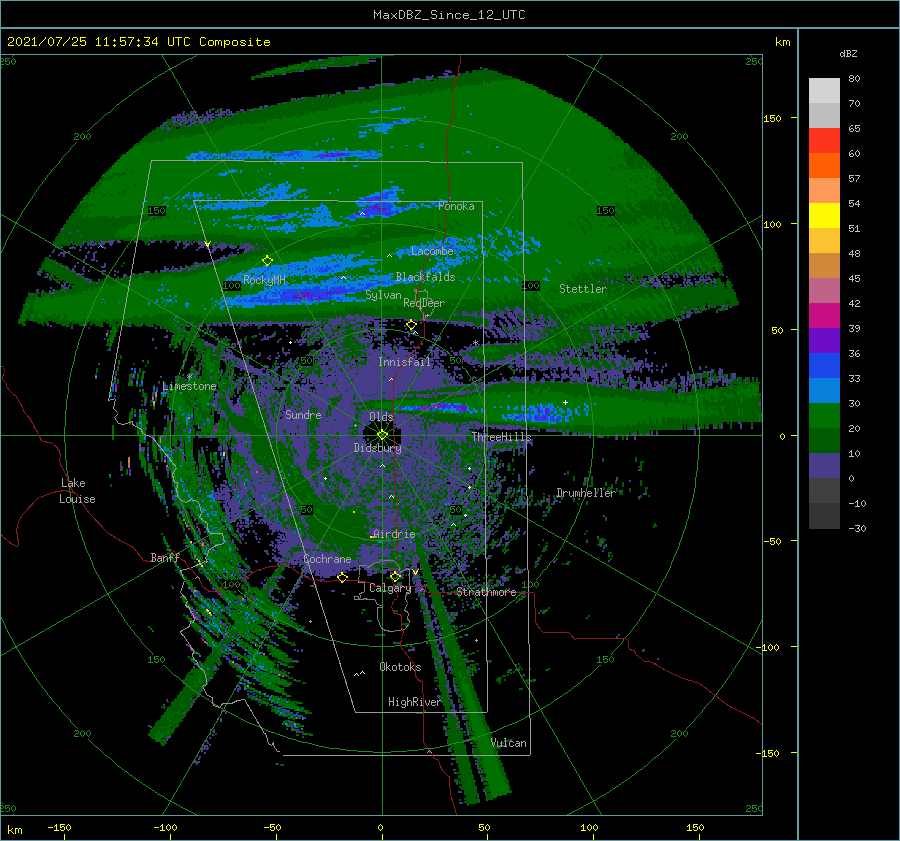Click the yellow marker below RedDeer

tap(412, 325)
